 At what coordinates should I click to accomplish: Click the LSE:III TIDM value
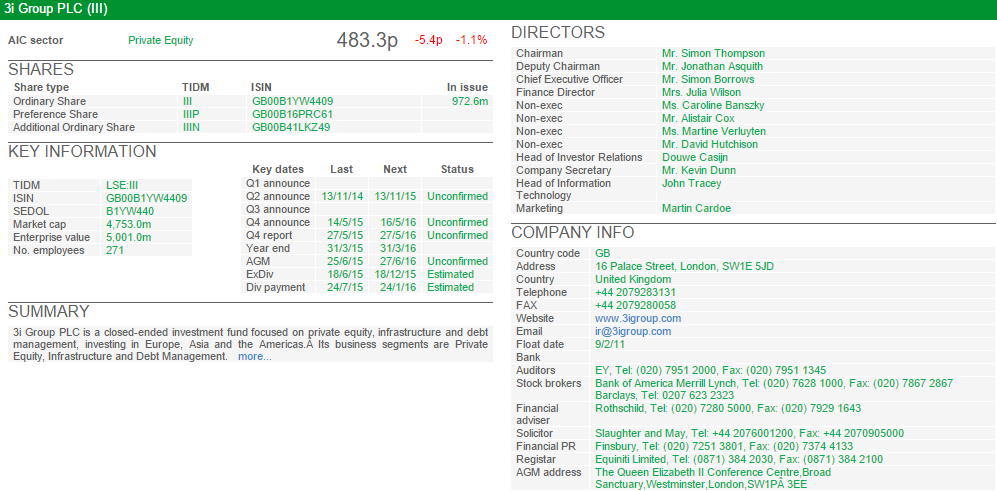coord(122,185)
